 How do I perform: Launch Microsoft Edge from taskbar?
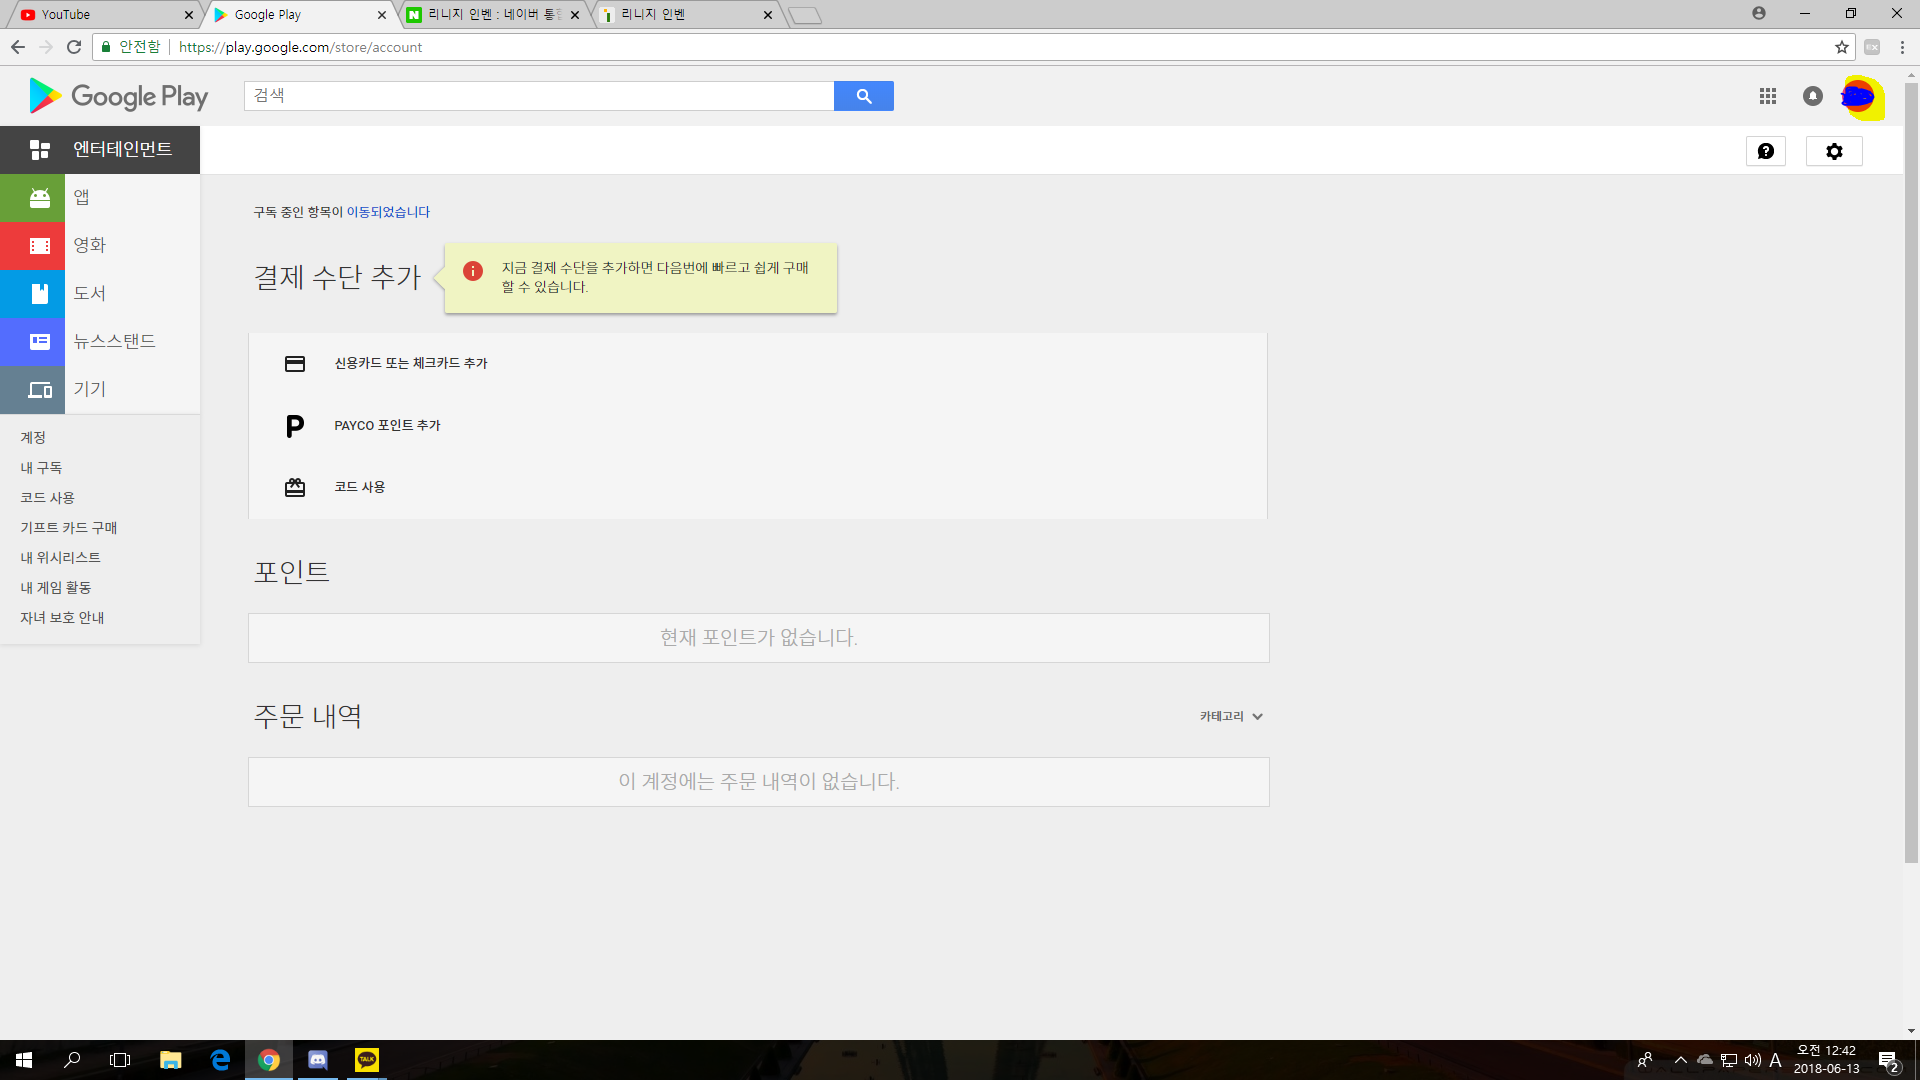click(220, 1060)
